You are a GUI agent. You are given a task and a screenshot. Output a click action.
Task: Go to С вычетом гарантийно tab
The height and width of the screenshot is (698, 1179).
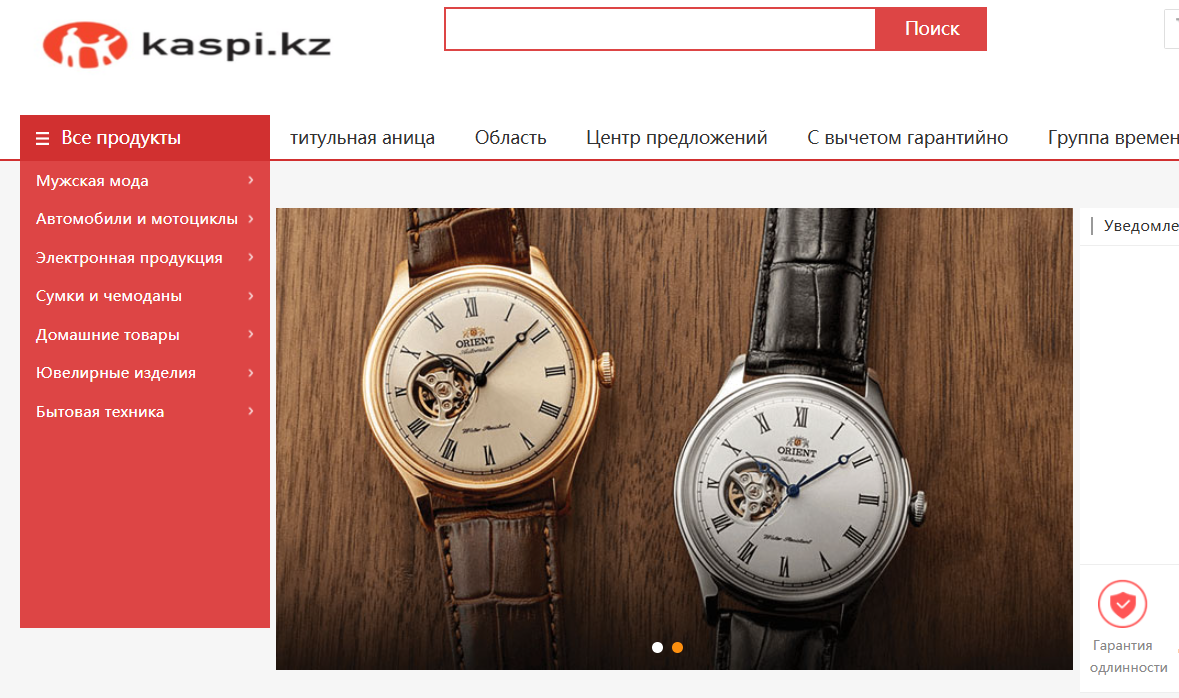click(908, 138)
